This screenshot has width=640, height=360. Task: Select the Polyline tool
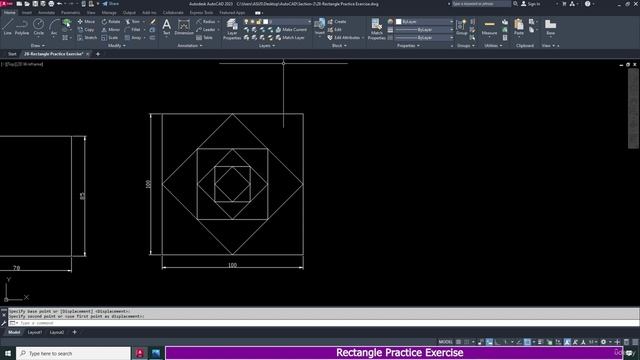[22, 27]
